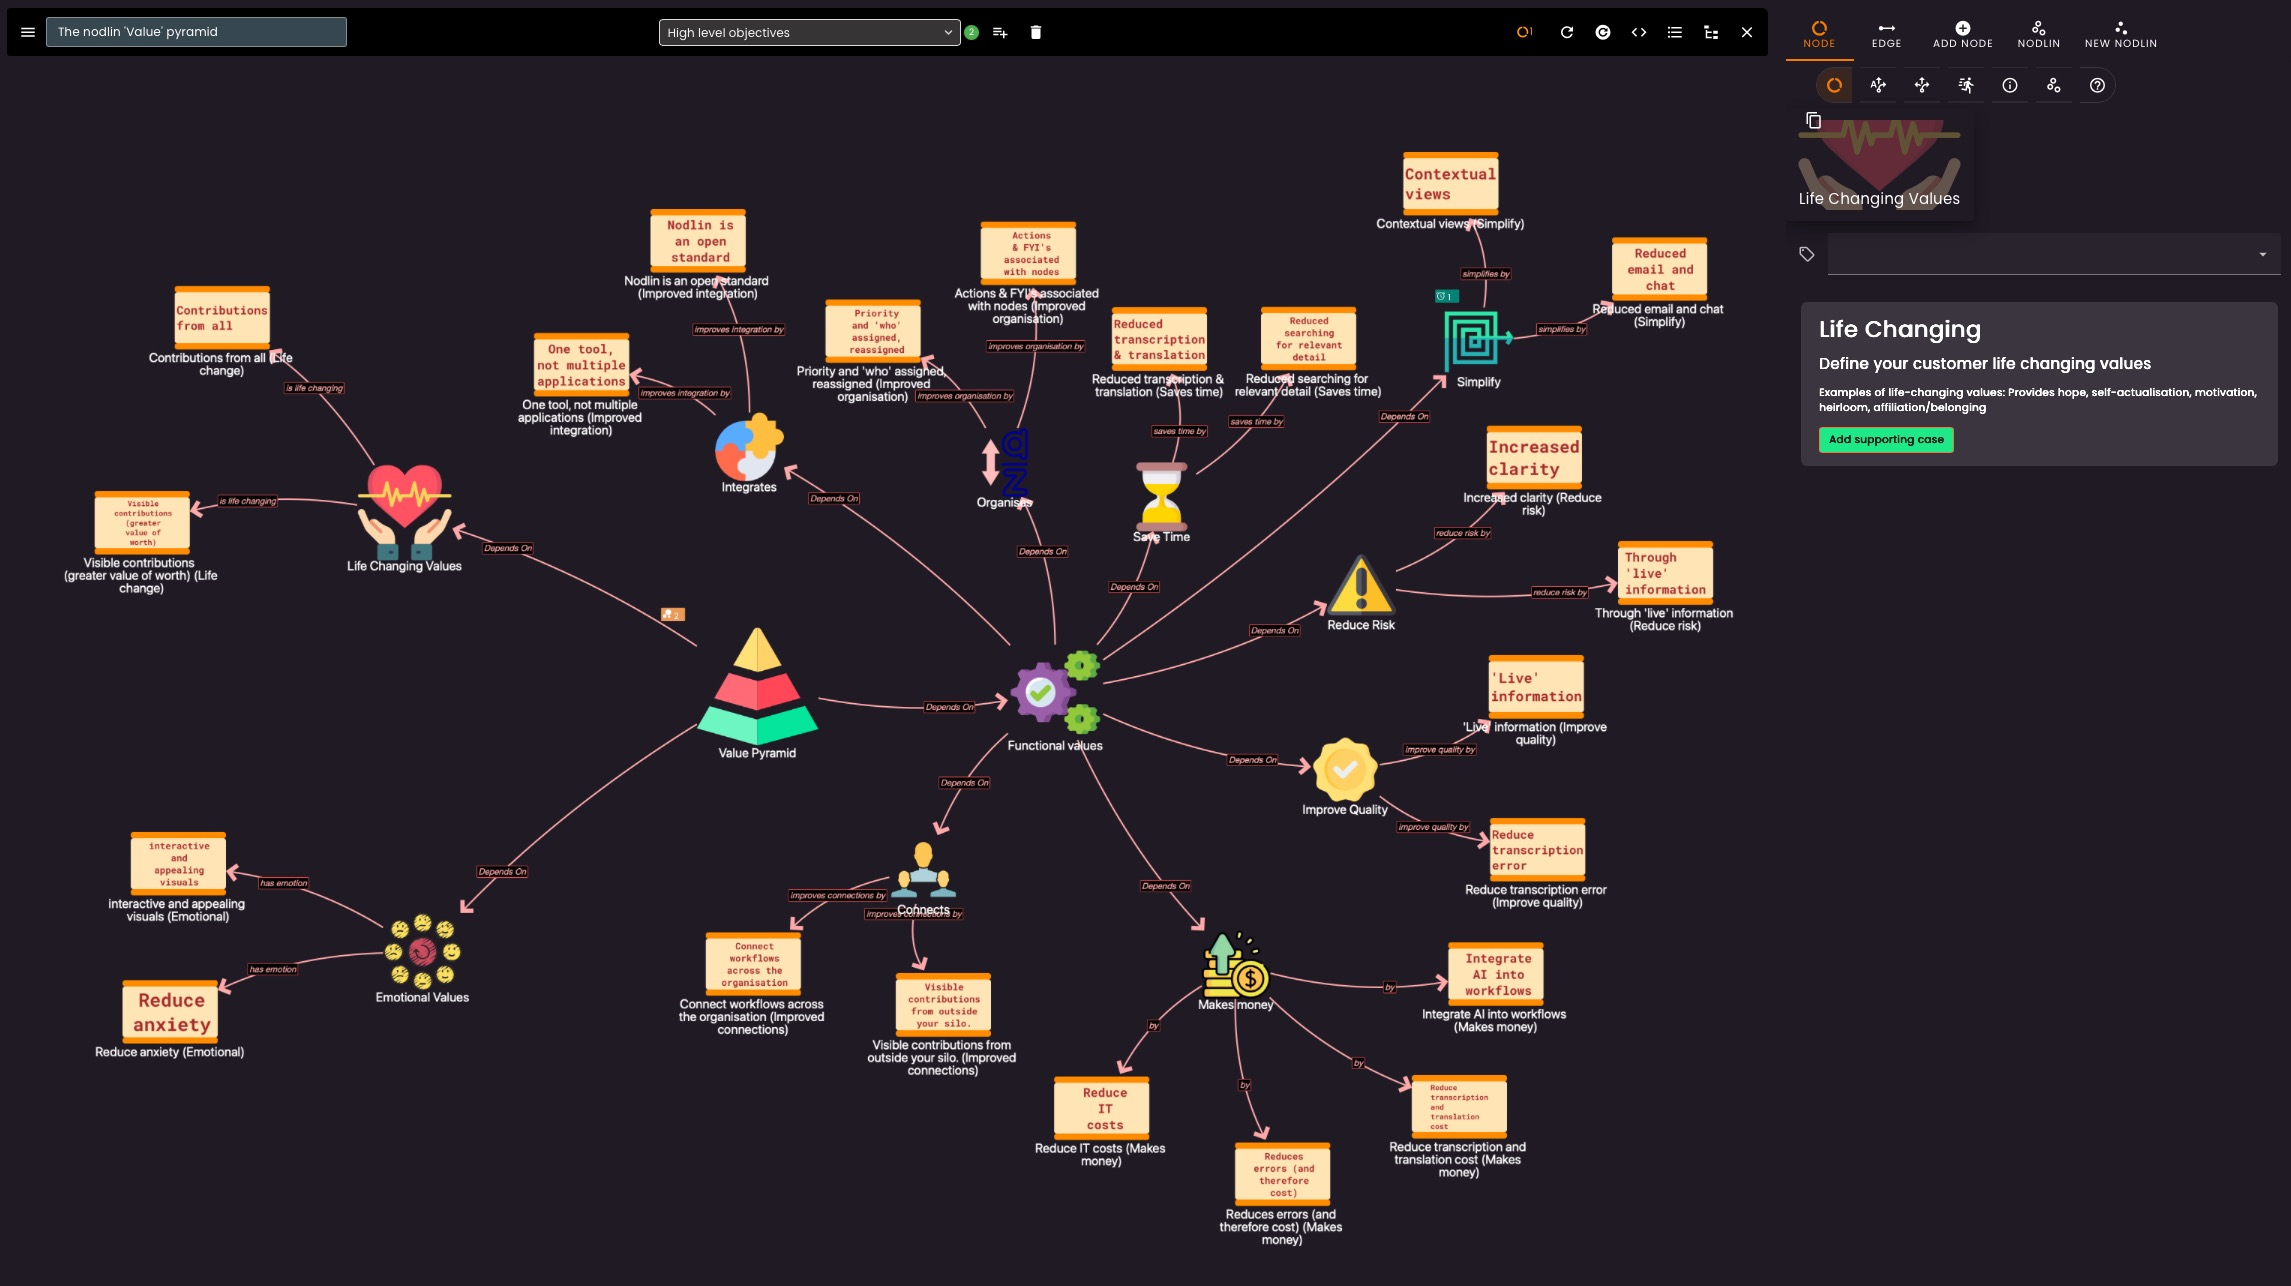Open the High level objectives dropdown

[x=809, y=32]
